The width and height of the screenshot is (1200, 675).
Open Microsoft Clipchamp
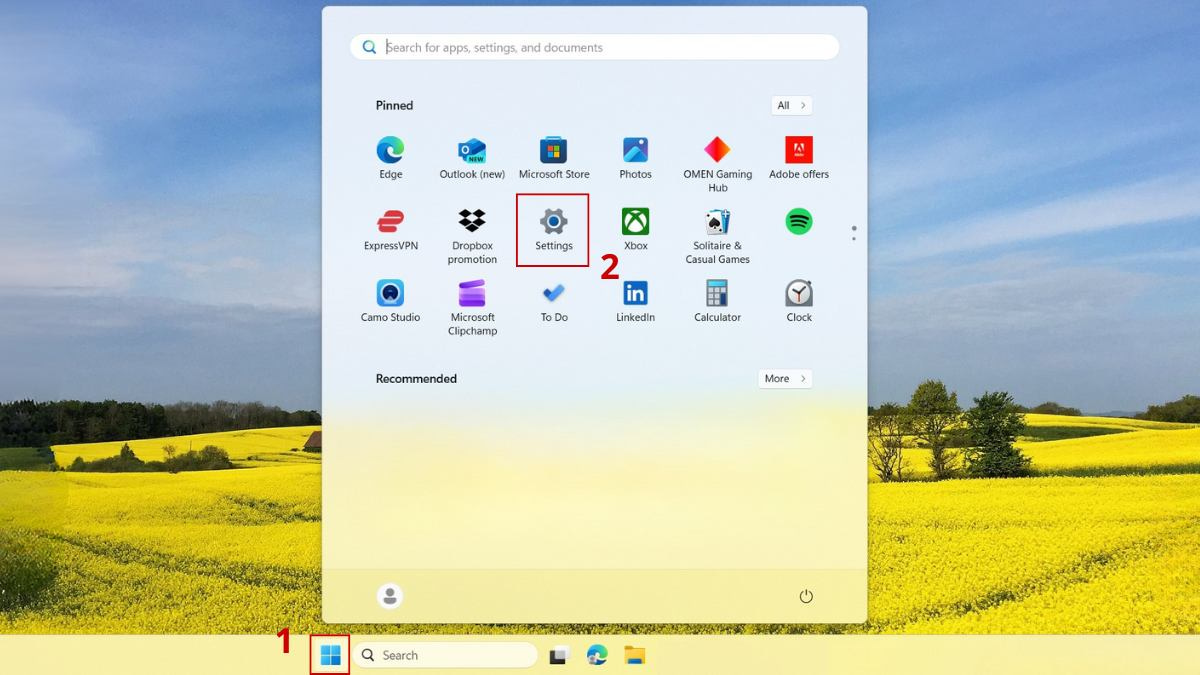point(472,308)
